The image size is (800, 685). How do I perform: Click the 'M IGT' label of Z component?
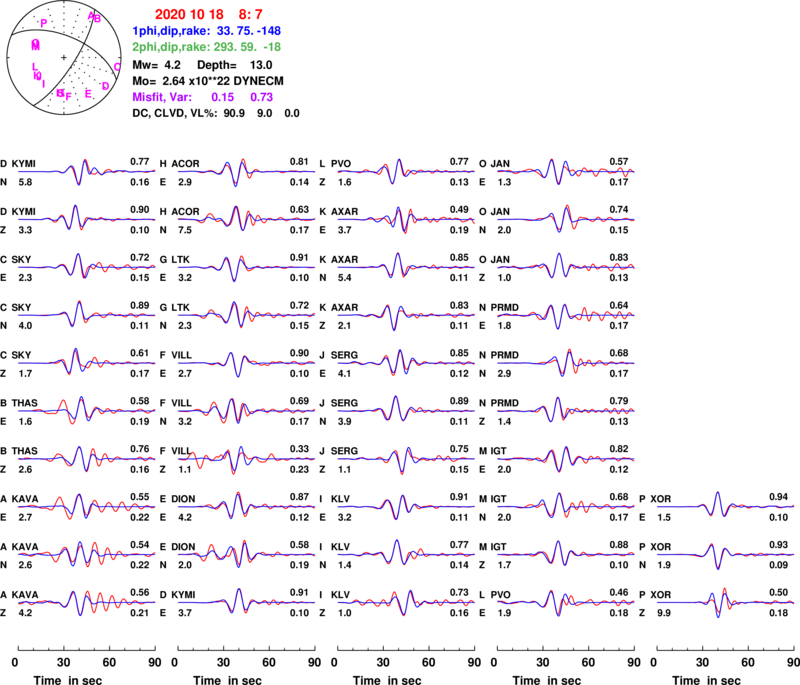click(x=493, y=547)
